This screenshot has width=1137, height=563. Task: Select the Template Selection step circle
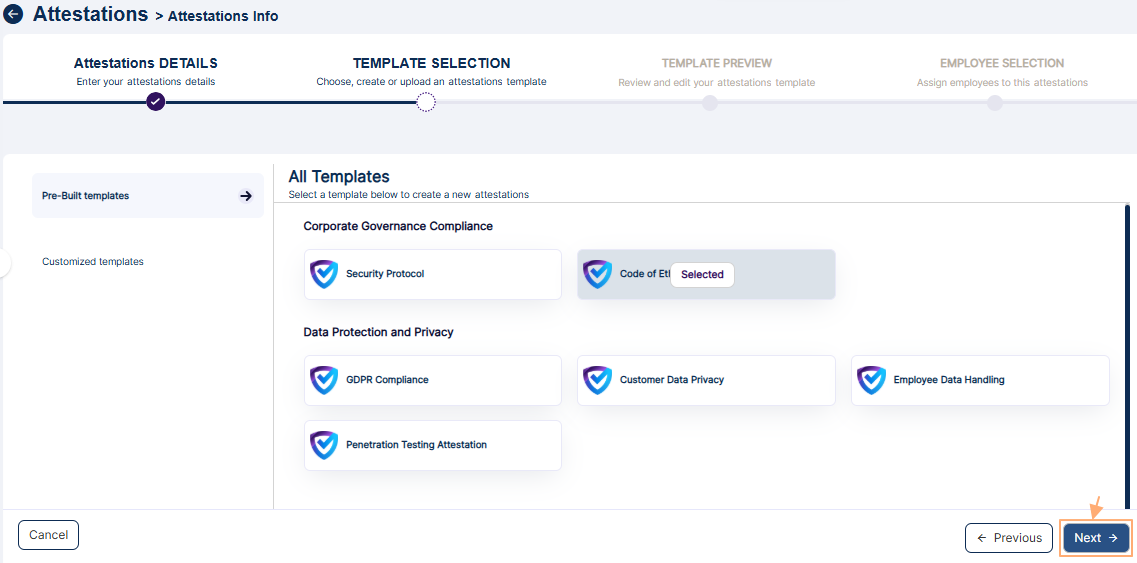point(426,102)
